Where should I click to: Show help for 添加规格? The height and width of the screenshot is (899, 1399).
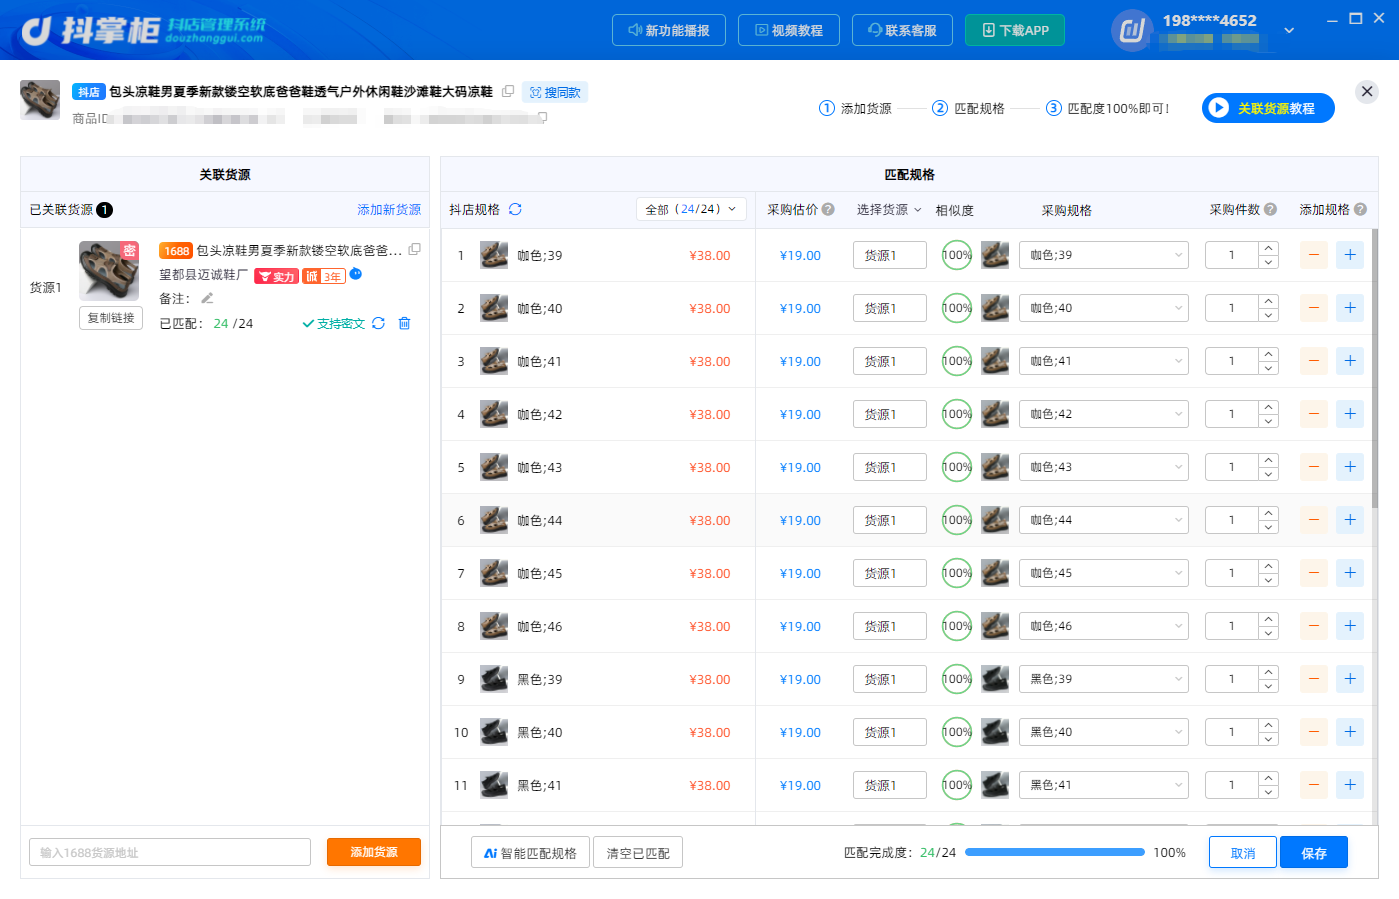tap(1360, 209)
